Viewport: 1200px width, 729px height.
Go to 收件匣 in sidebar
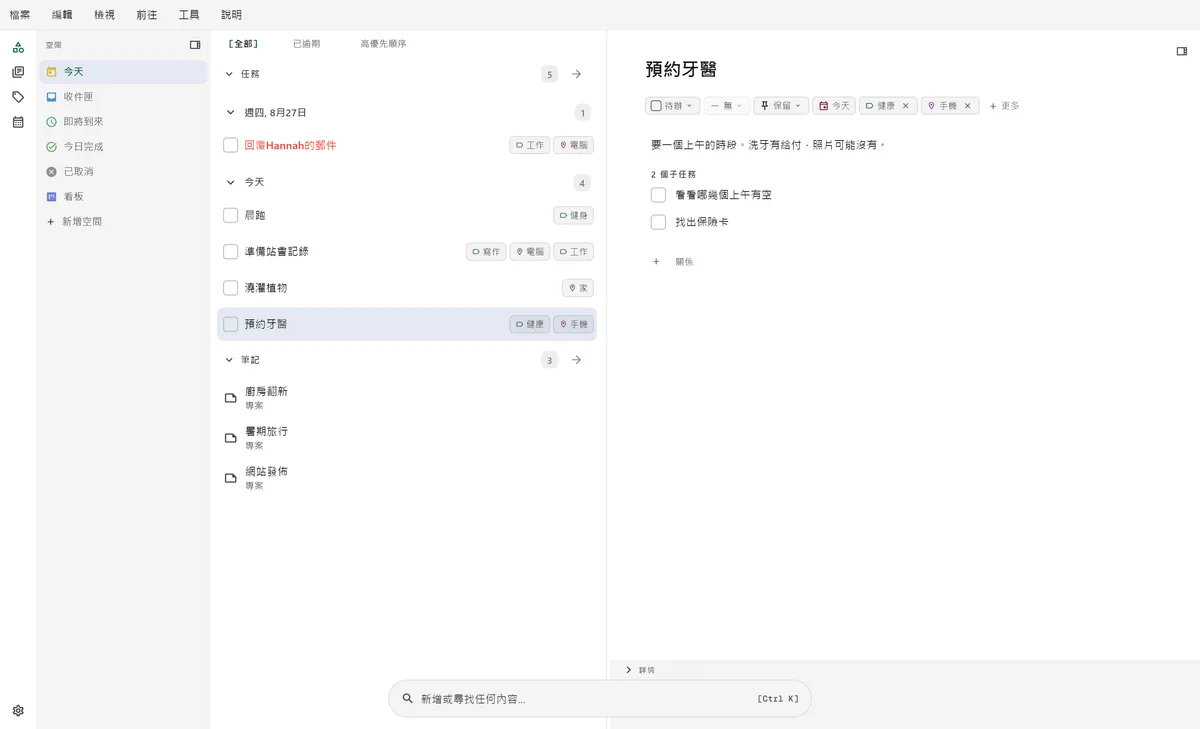pyautogui.click(x=123, y=97)
